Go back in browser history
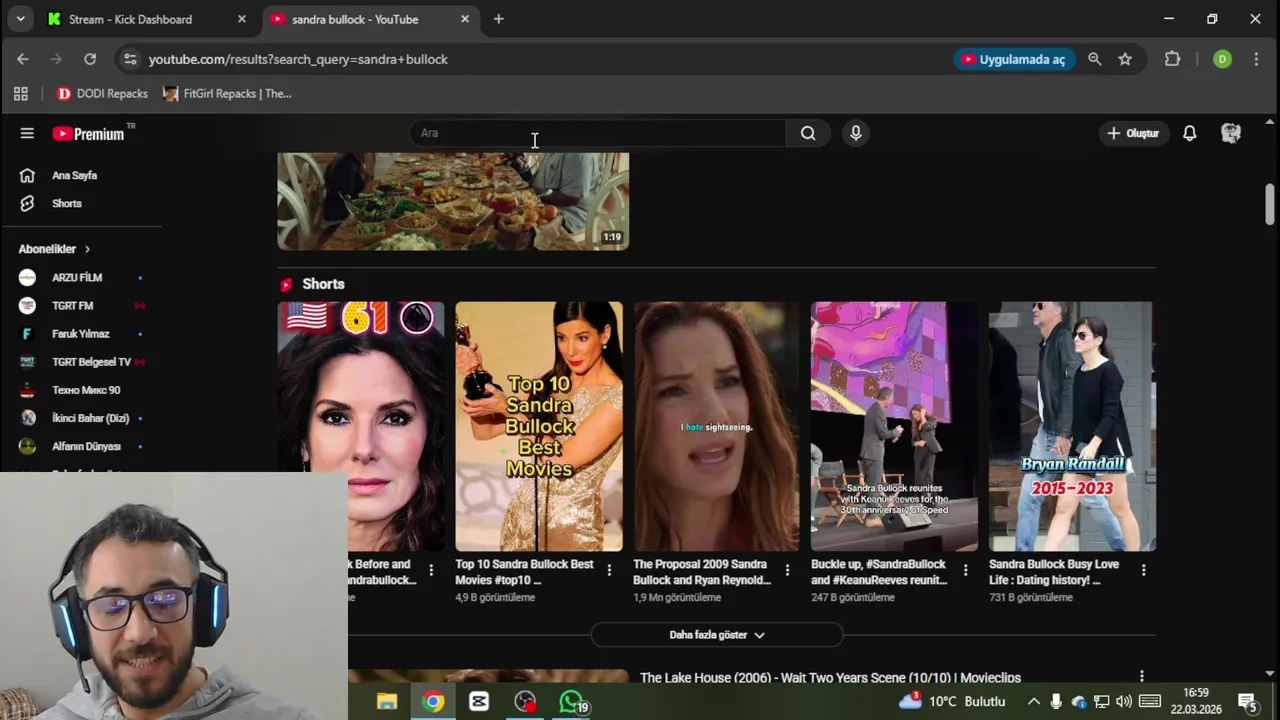The height and width of the screenshot is (720, 1280). click(22, 59)
